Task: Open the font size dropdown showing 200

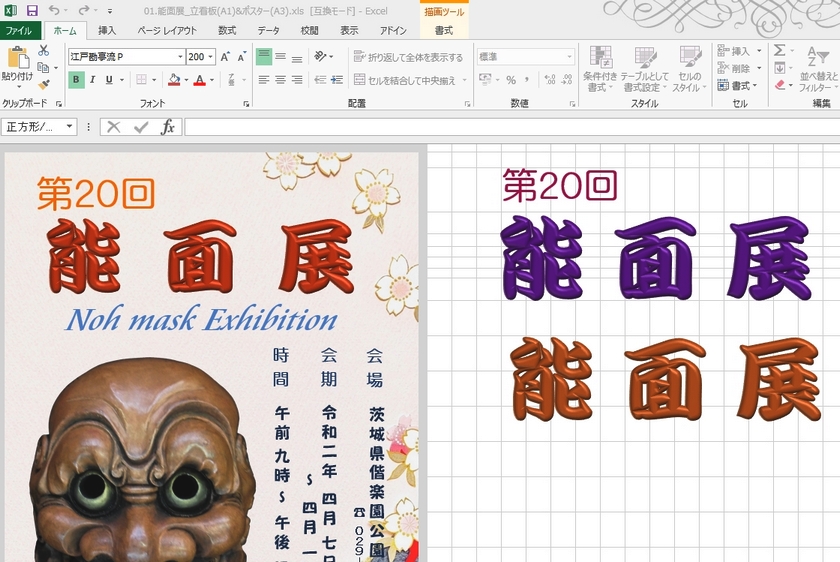Action: pos(211,57)
